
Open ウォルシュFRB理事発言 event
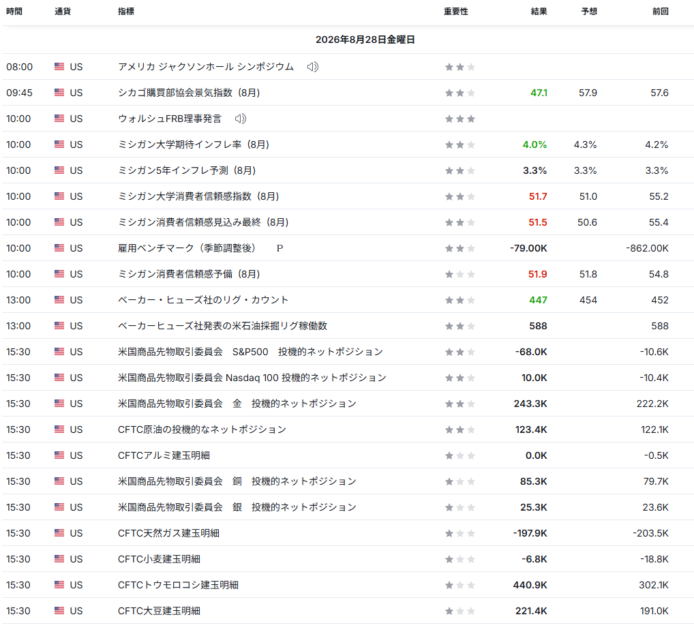tap(170, 119)
